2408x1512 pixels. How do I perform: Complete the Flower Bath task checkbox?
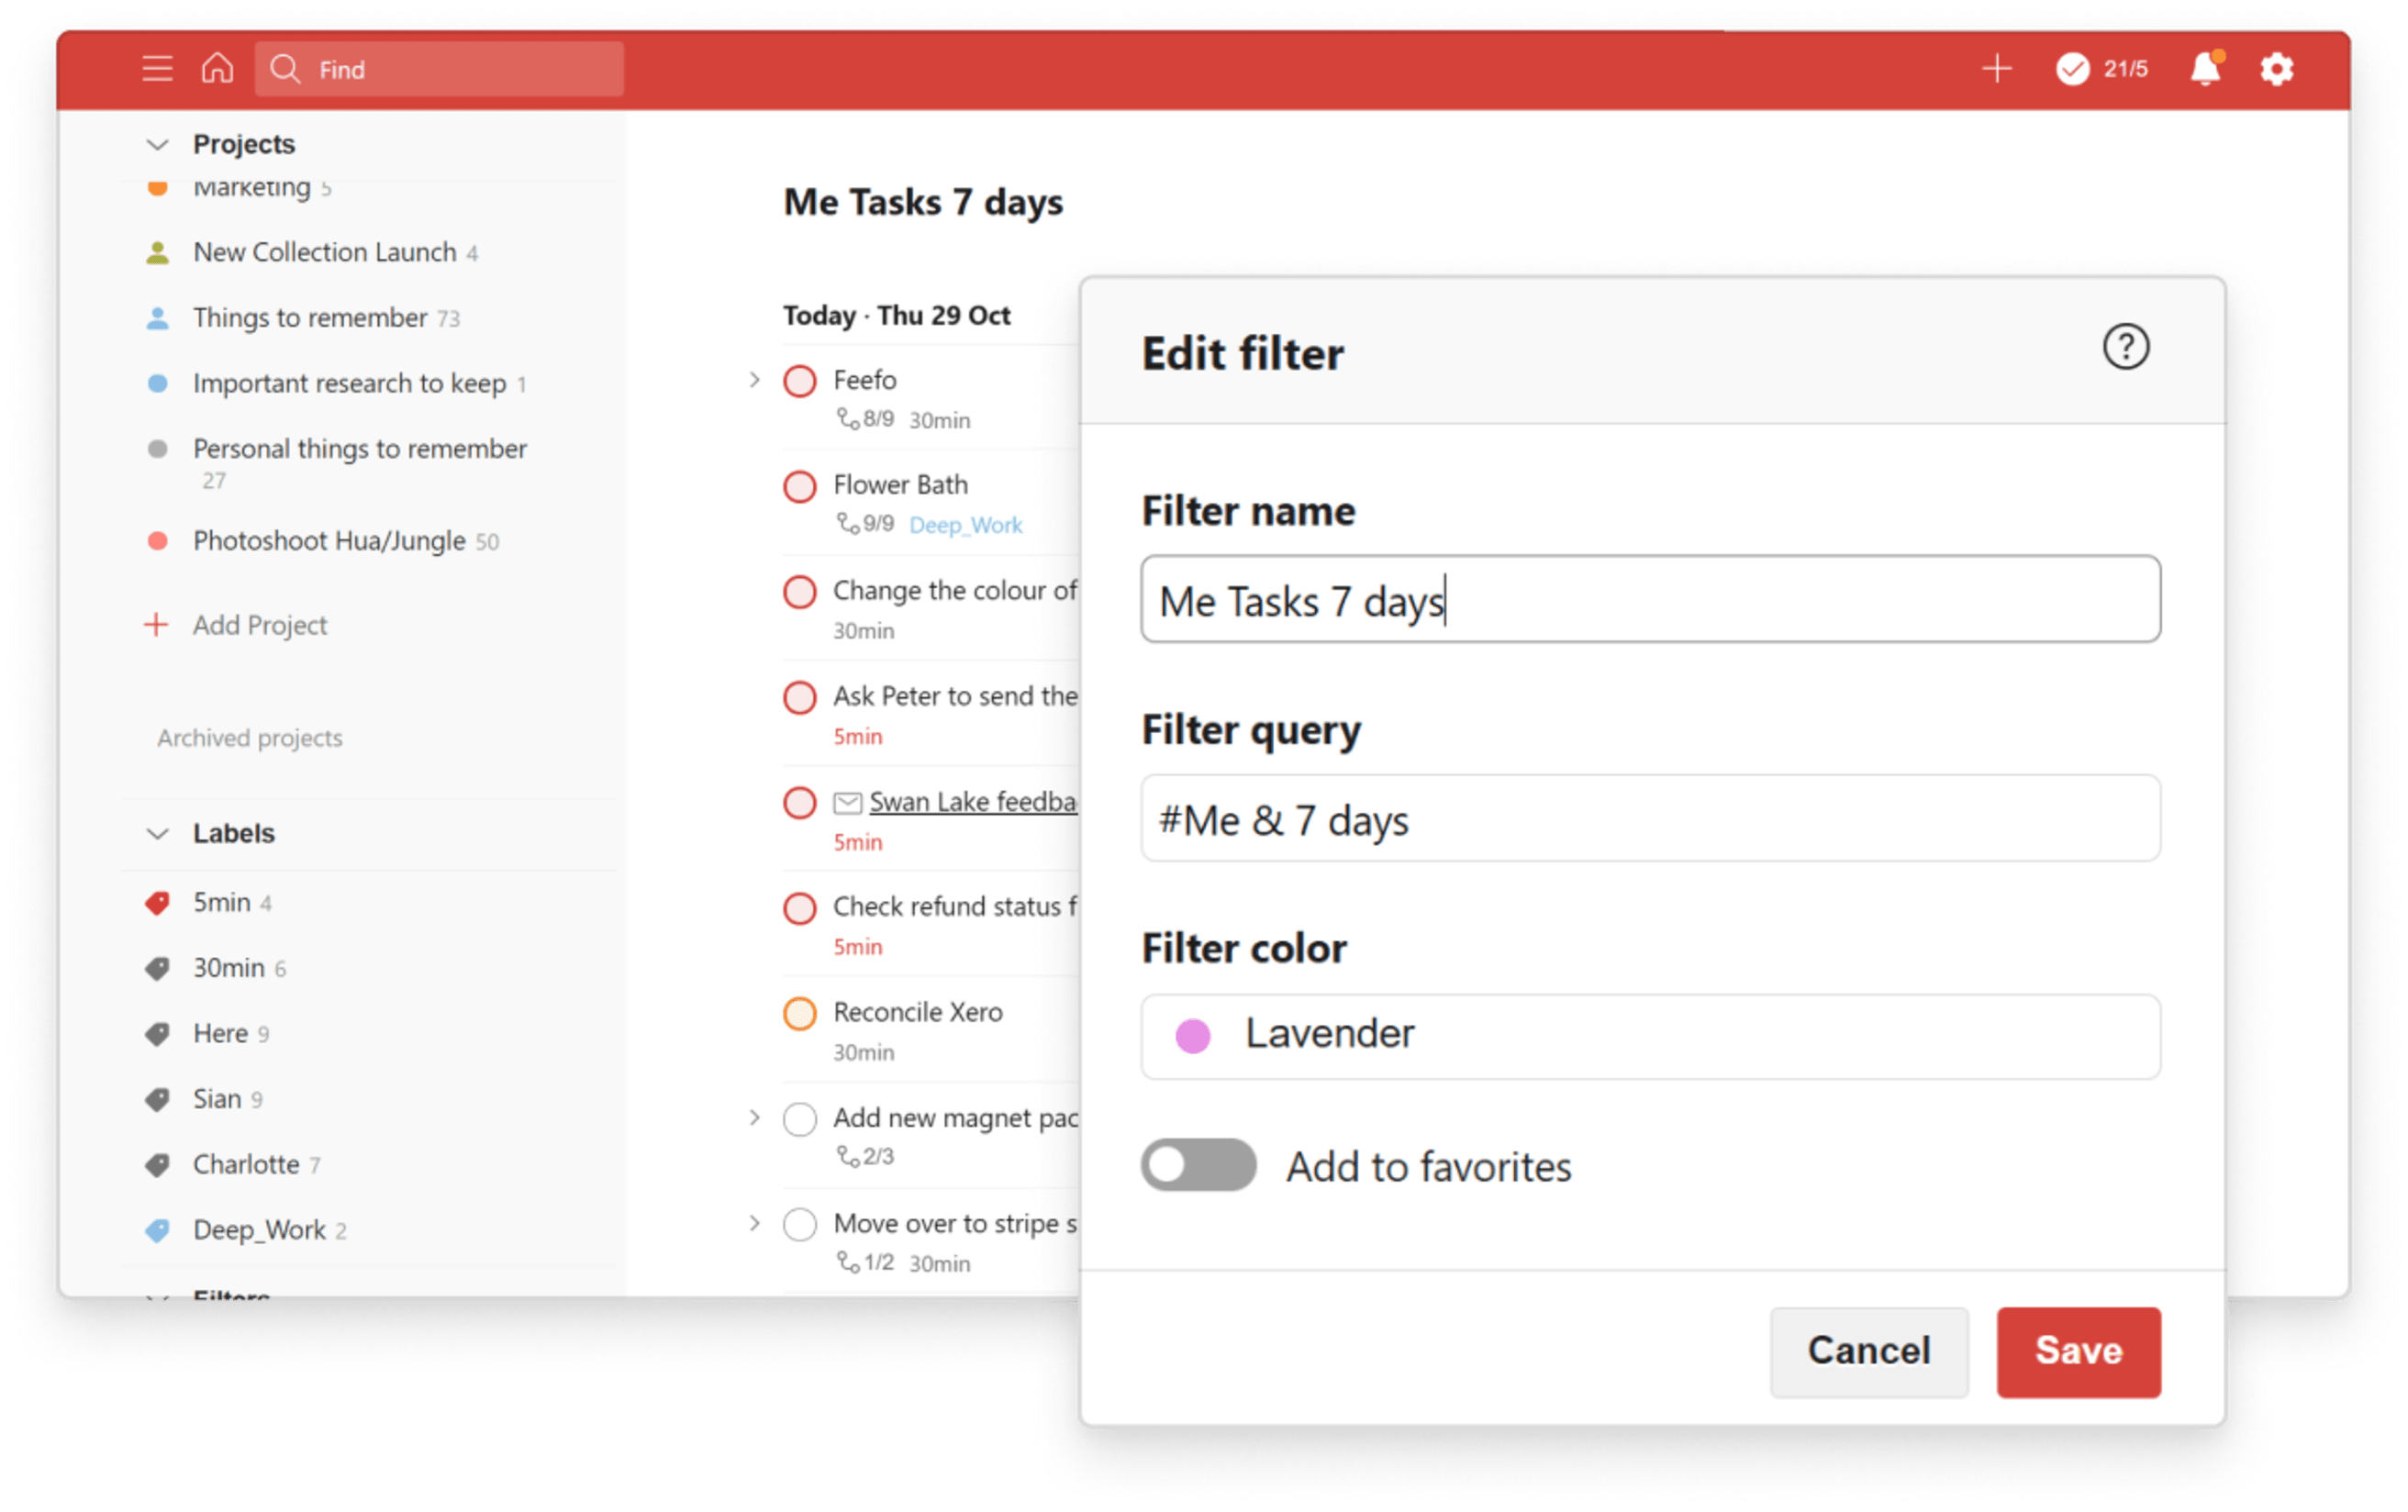[800, 487]
